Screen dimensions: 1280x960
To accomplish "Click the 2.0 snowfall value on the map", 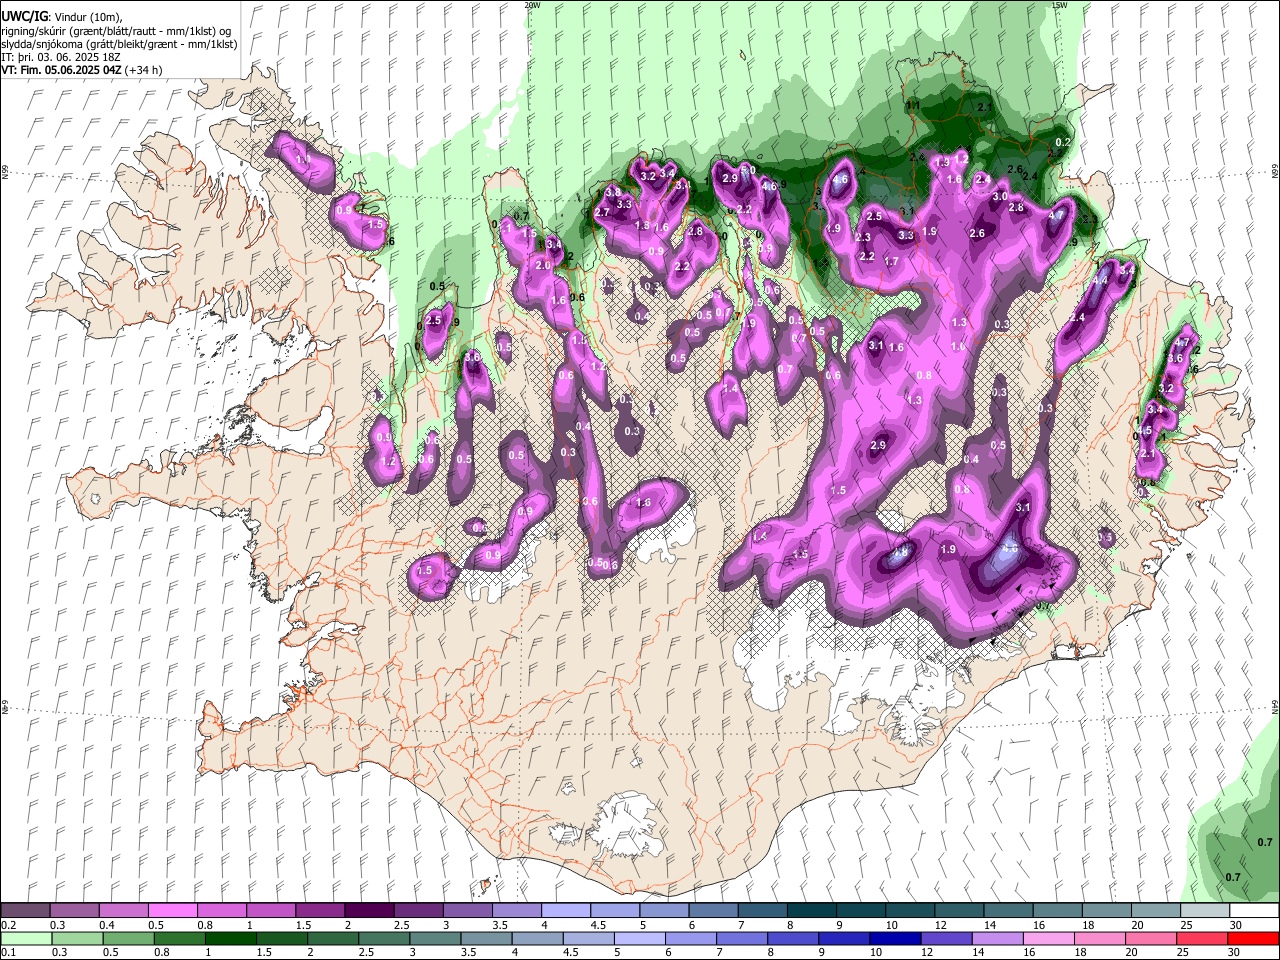I will [x=543, y=265].
